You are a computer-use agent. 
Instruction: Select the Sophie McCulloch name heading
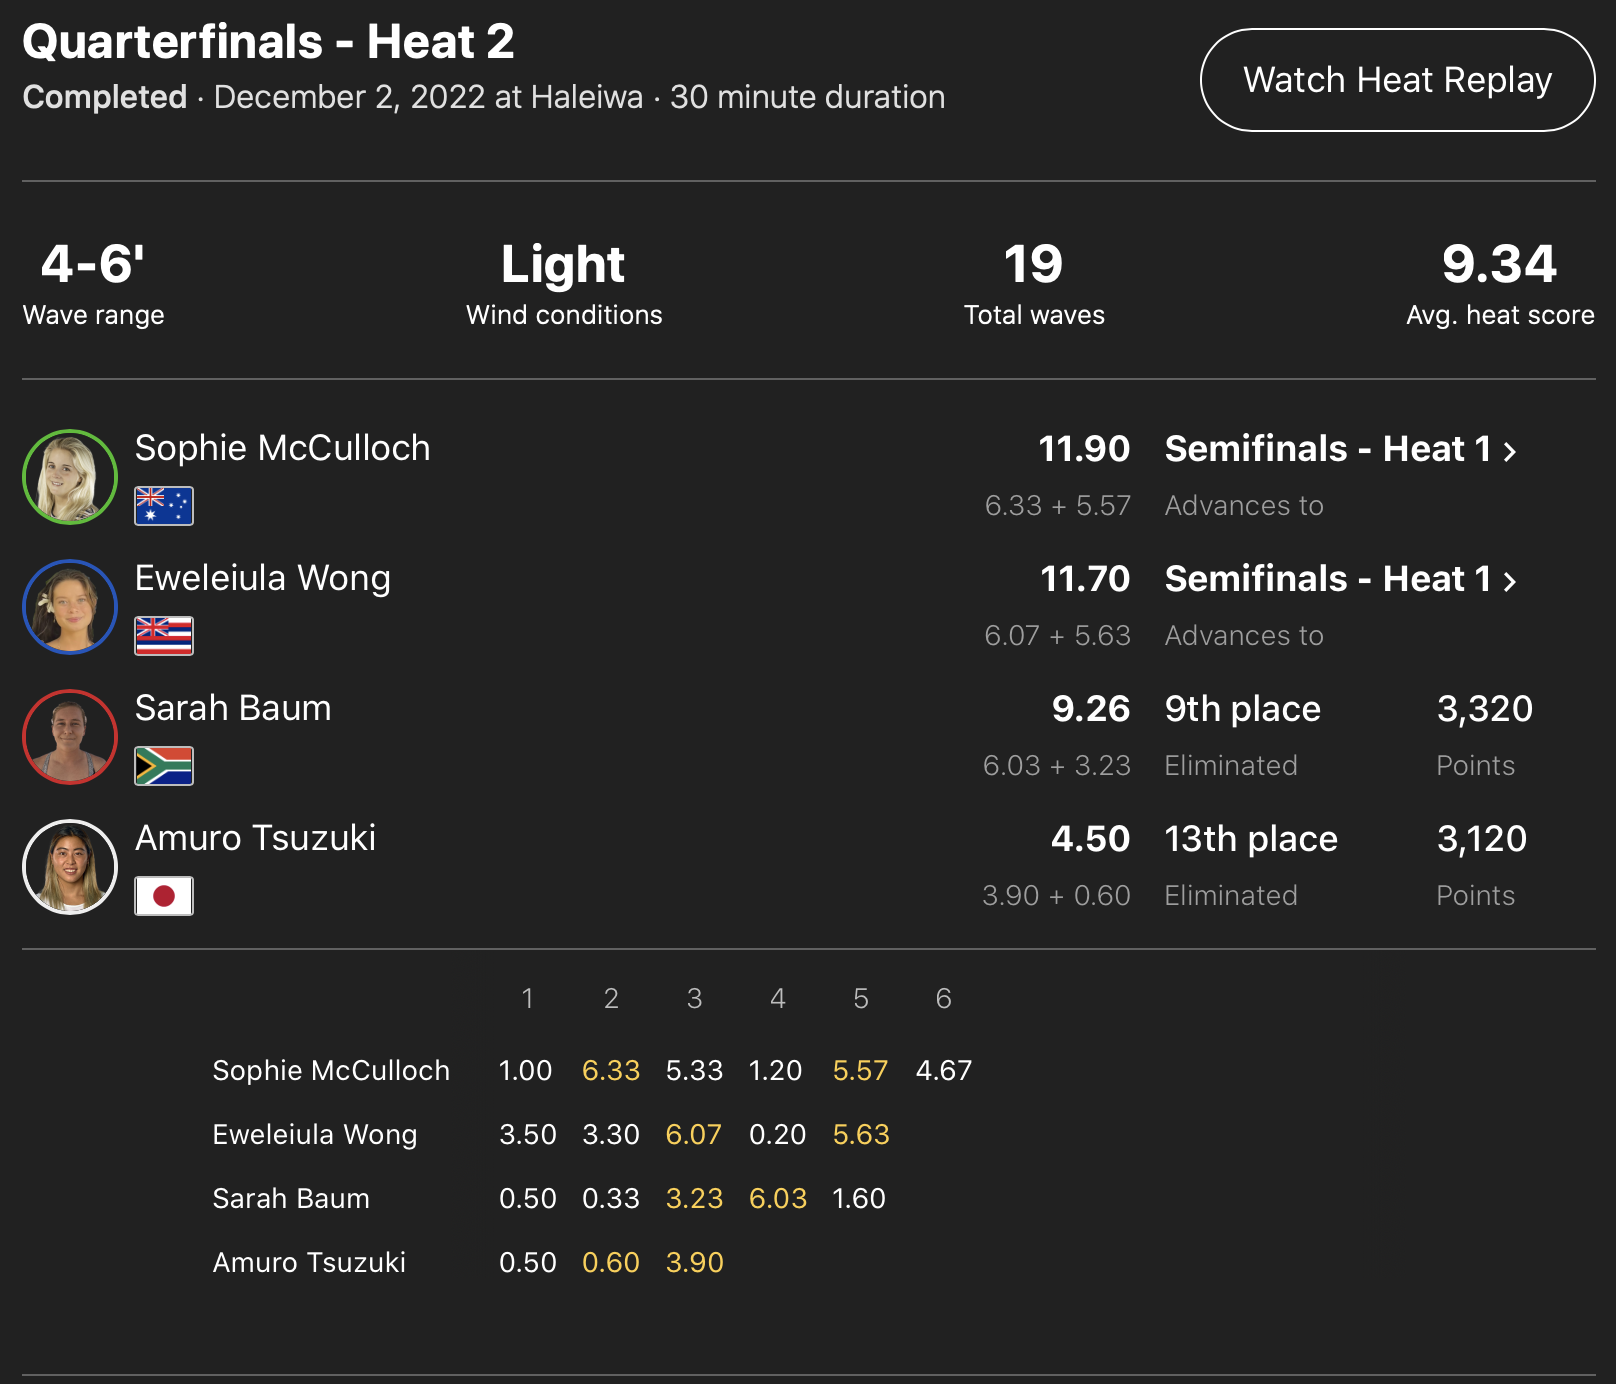tap(282, 448)
